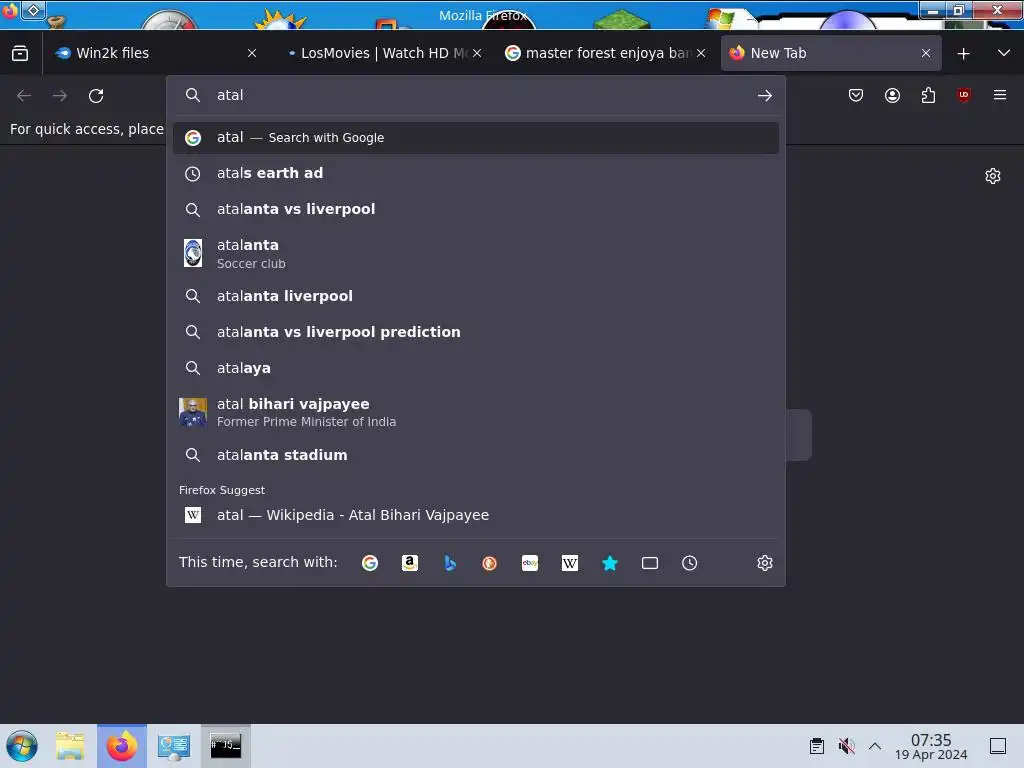Open clipboard tray icon
Screen dimensions: 1024x768
click(816, 746)
